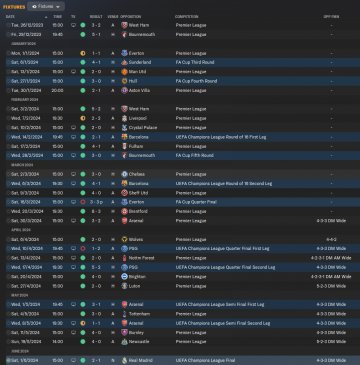The height and width of the screenshot is (365, 360).
Task: Select row marker beside Sat, 1/6/2024
Action: (8, 360)
